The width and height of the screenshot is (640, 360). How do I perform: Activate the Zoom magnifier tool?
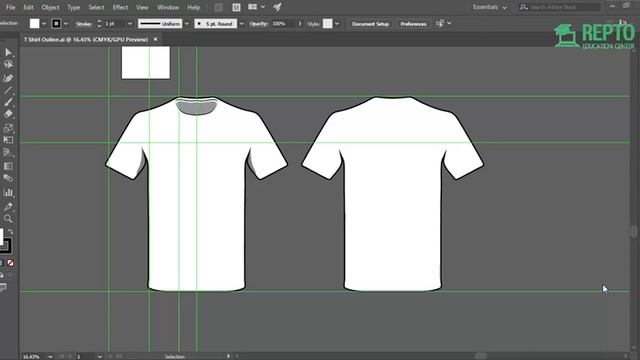click(x=8, y=219)
